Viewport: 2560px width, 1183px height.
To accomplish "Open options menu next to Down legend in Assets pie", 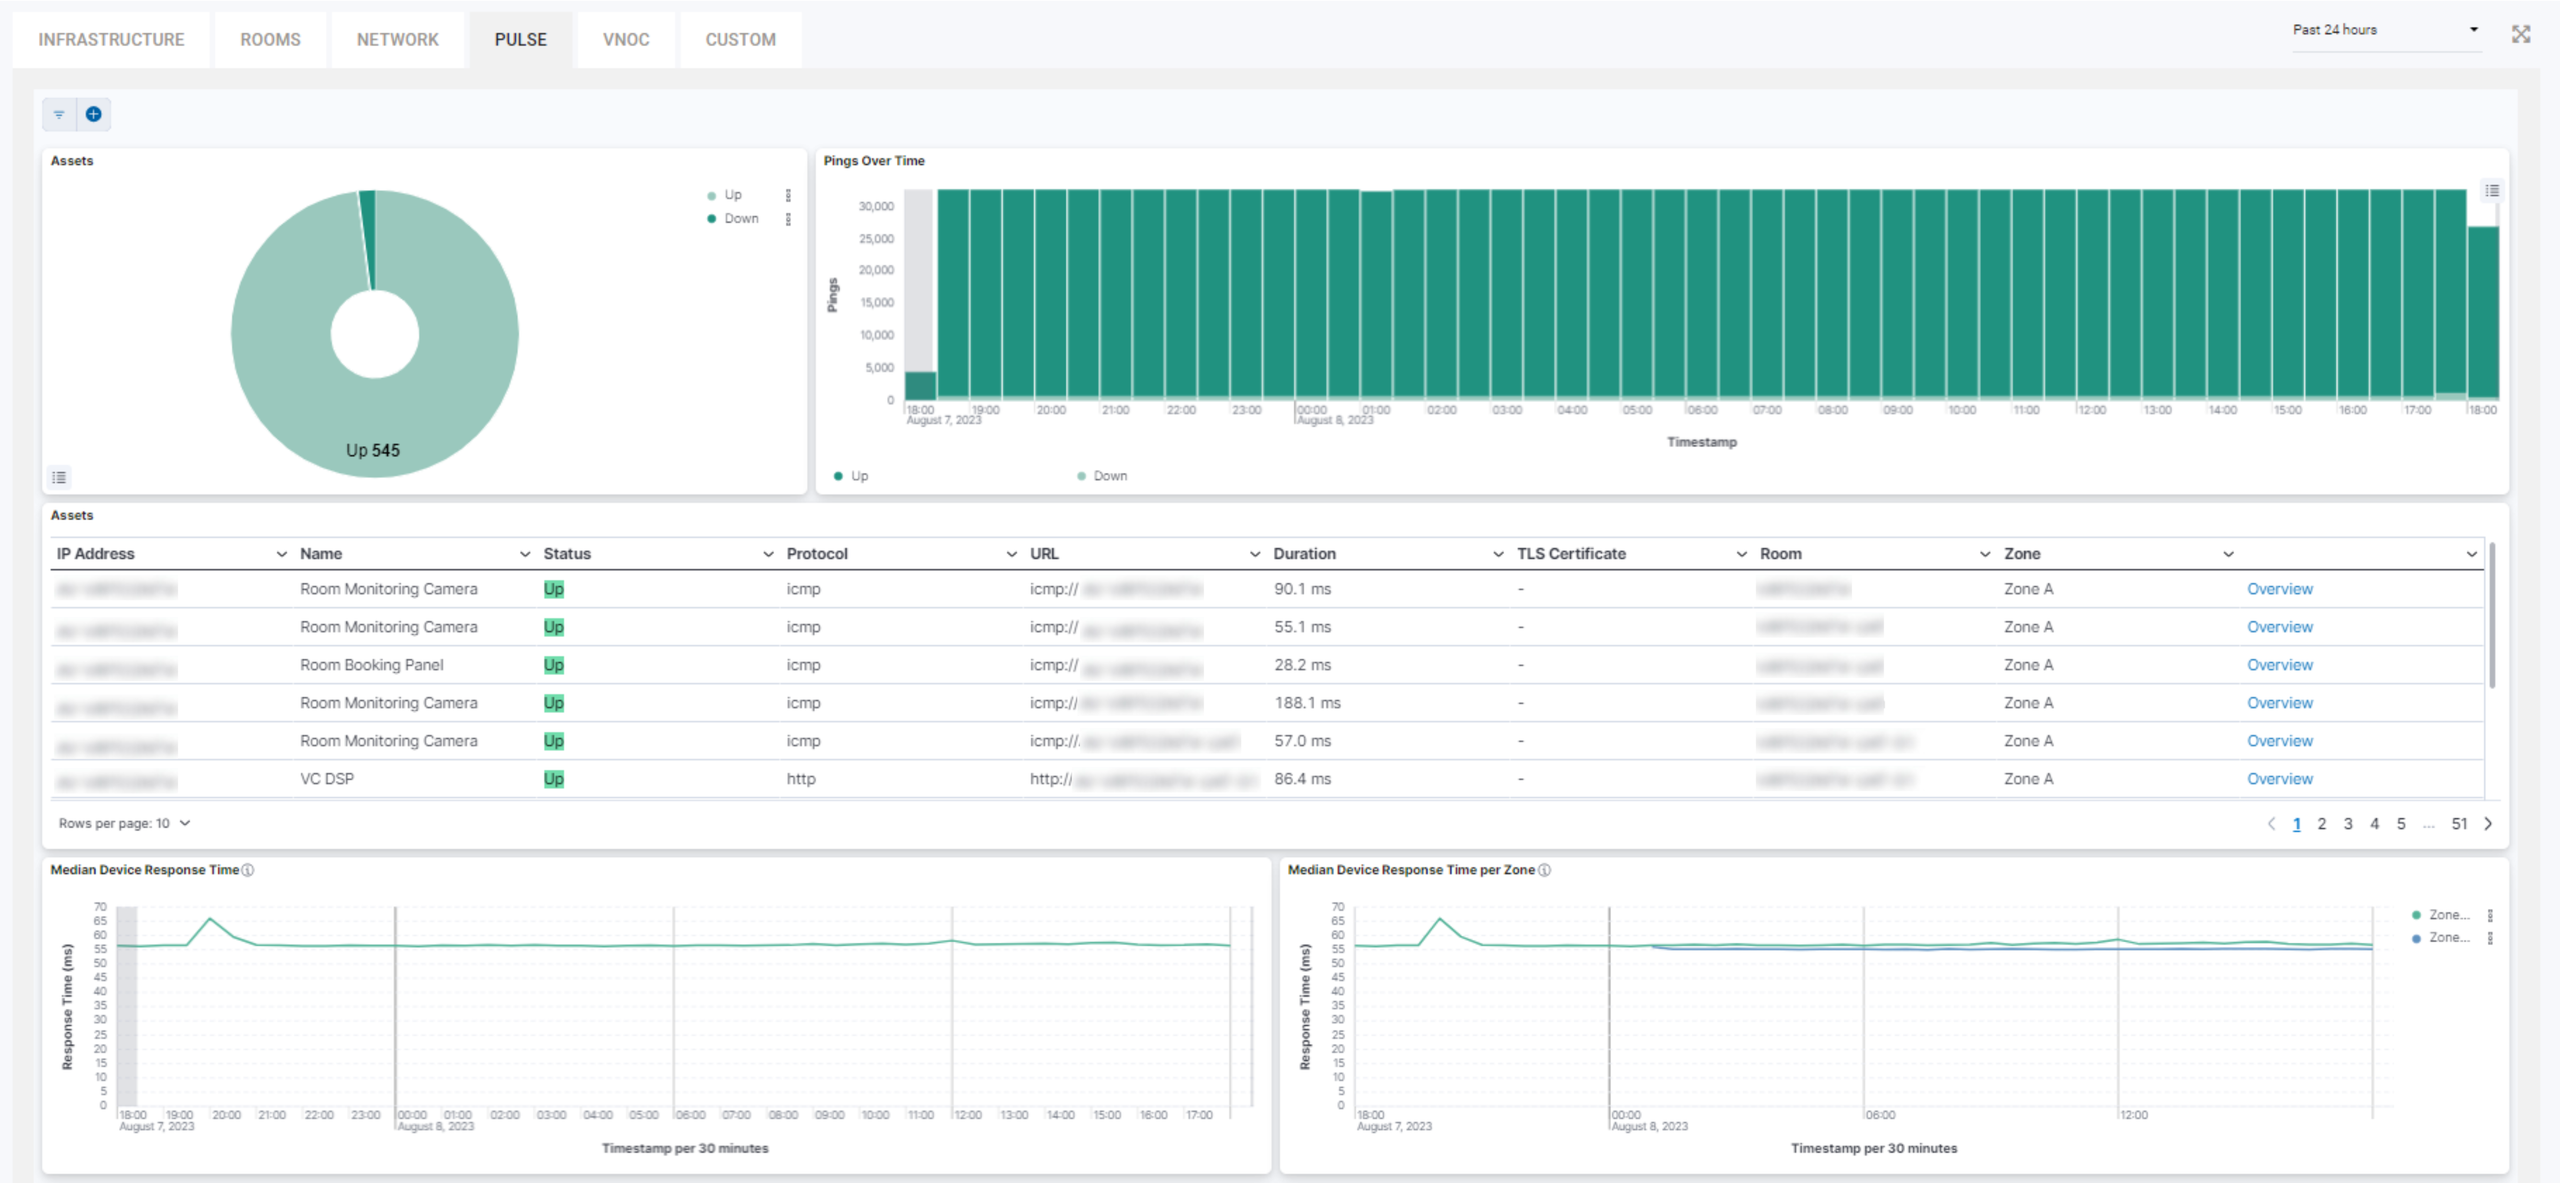I will (x=788, y=219).
